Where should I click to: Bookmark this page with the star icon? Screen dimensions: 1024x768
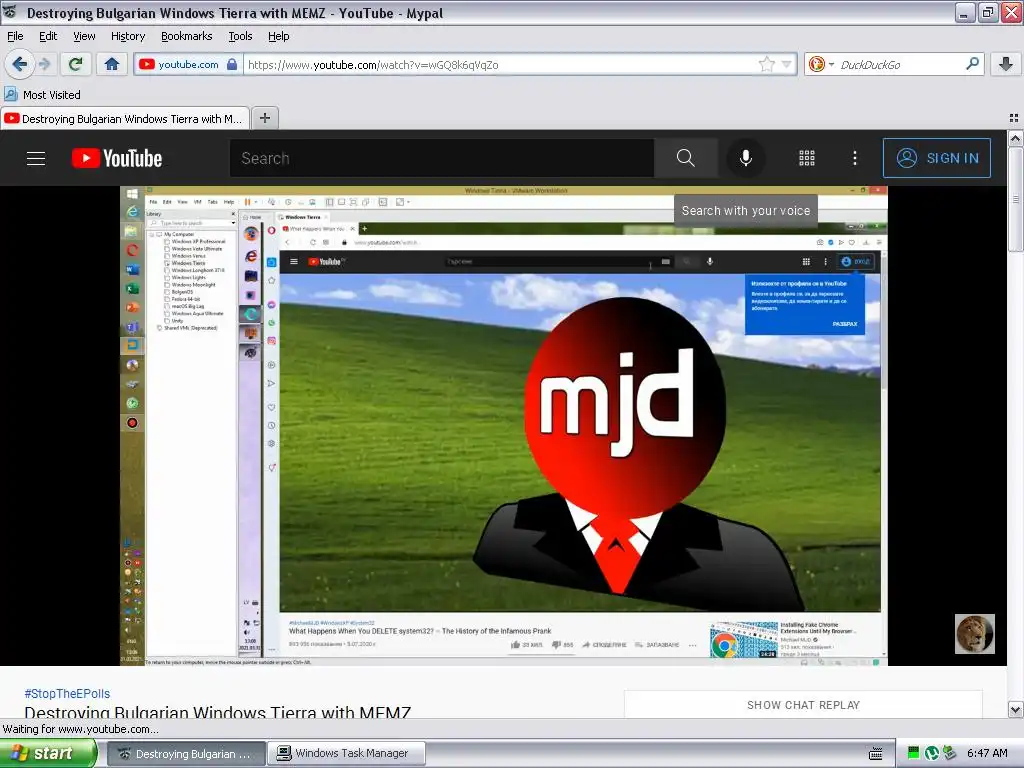(767, 64)
